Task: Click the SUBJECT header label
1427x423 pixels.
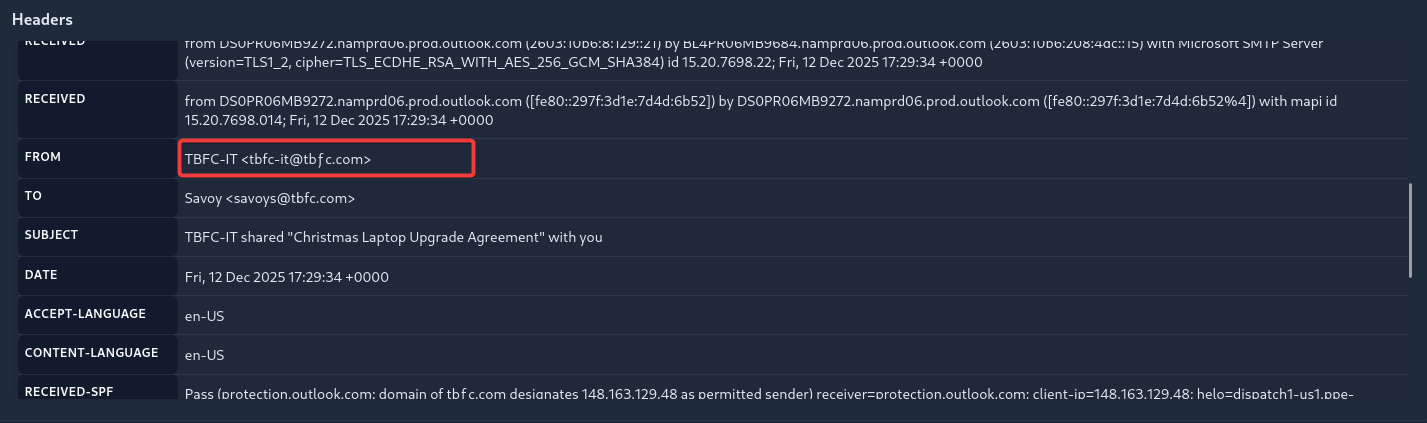Action: coord(51,235)
